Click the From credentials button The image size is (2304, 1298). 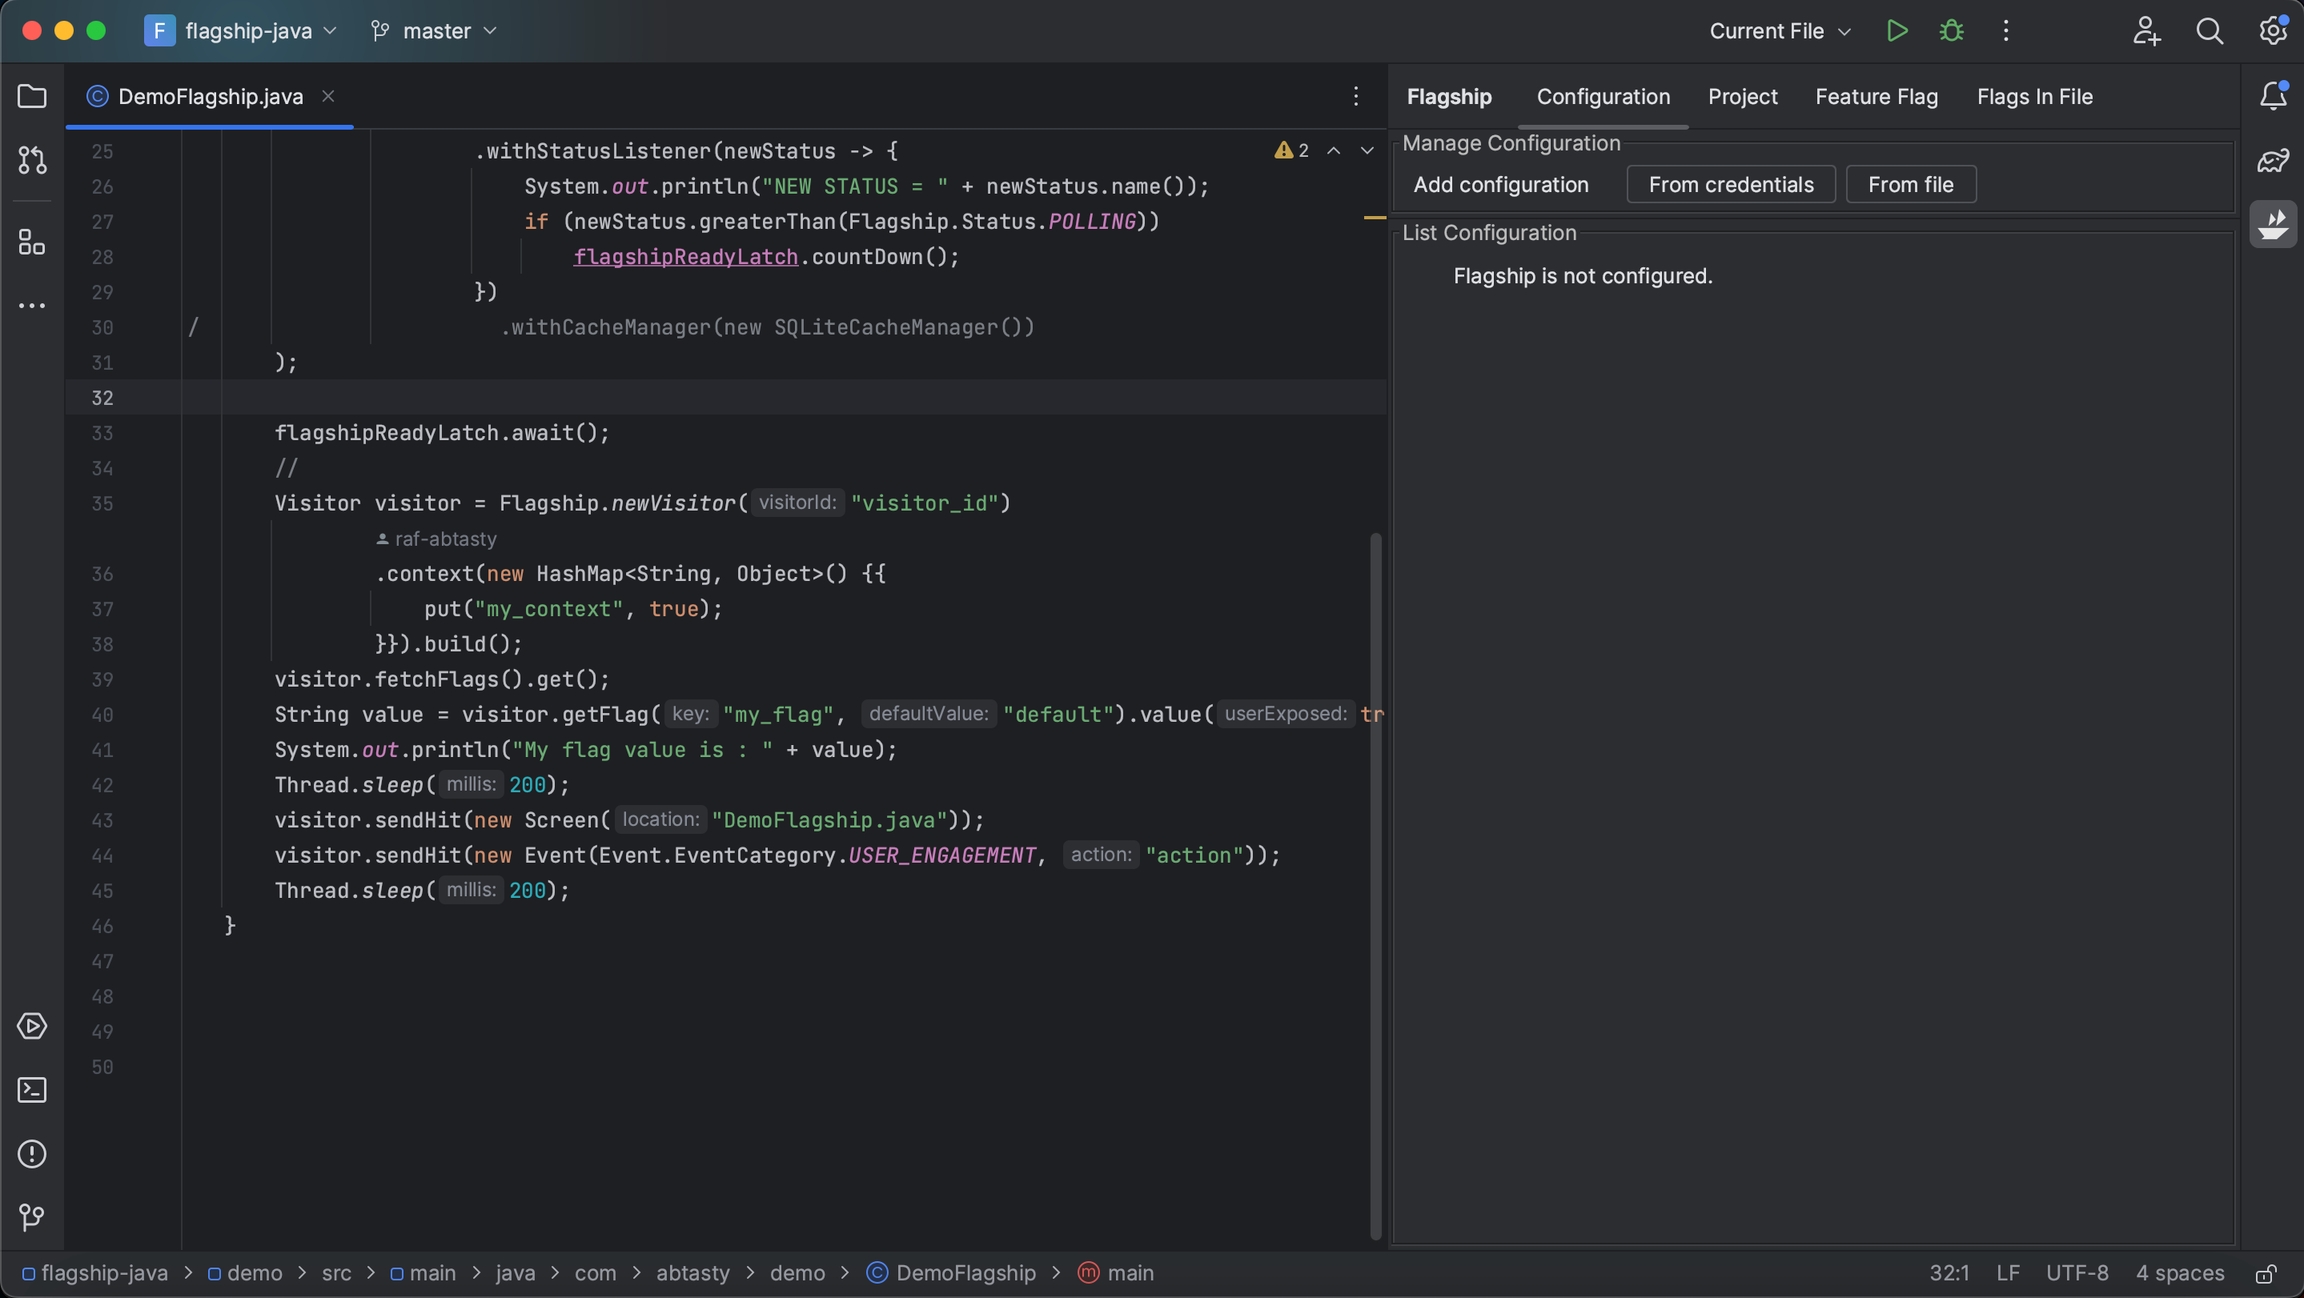[x=1730, y=185]
